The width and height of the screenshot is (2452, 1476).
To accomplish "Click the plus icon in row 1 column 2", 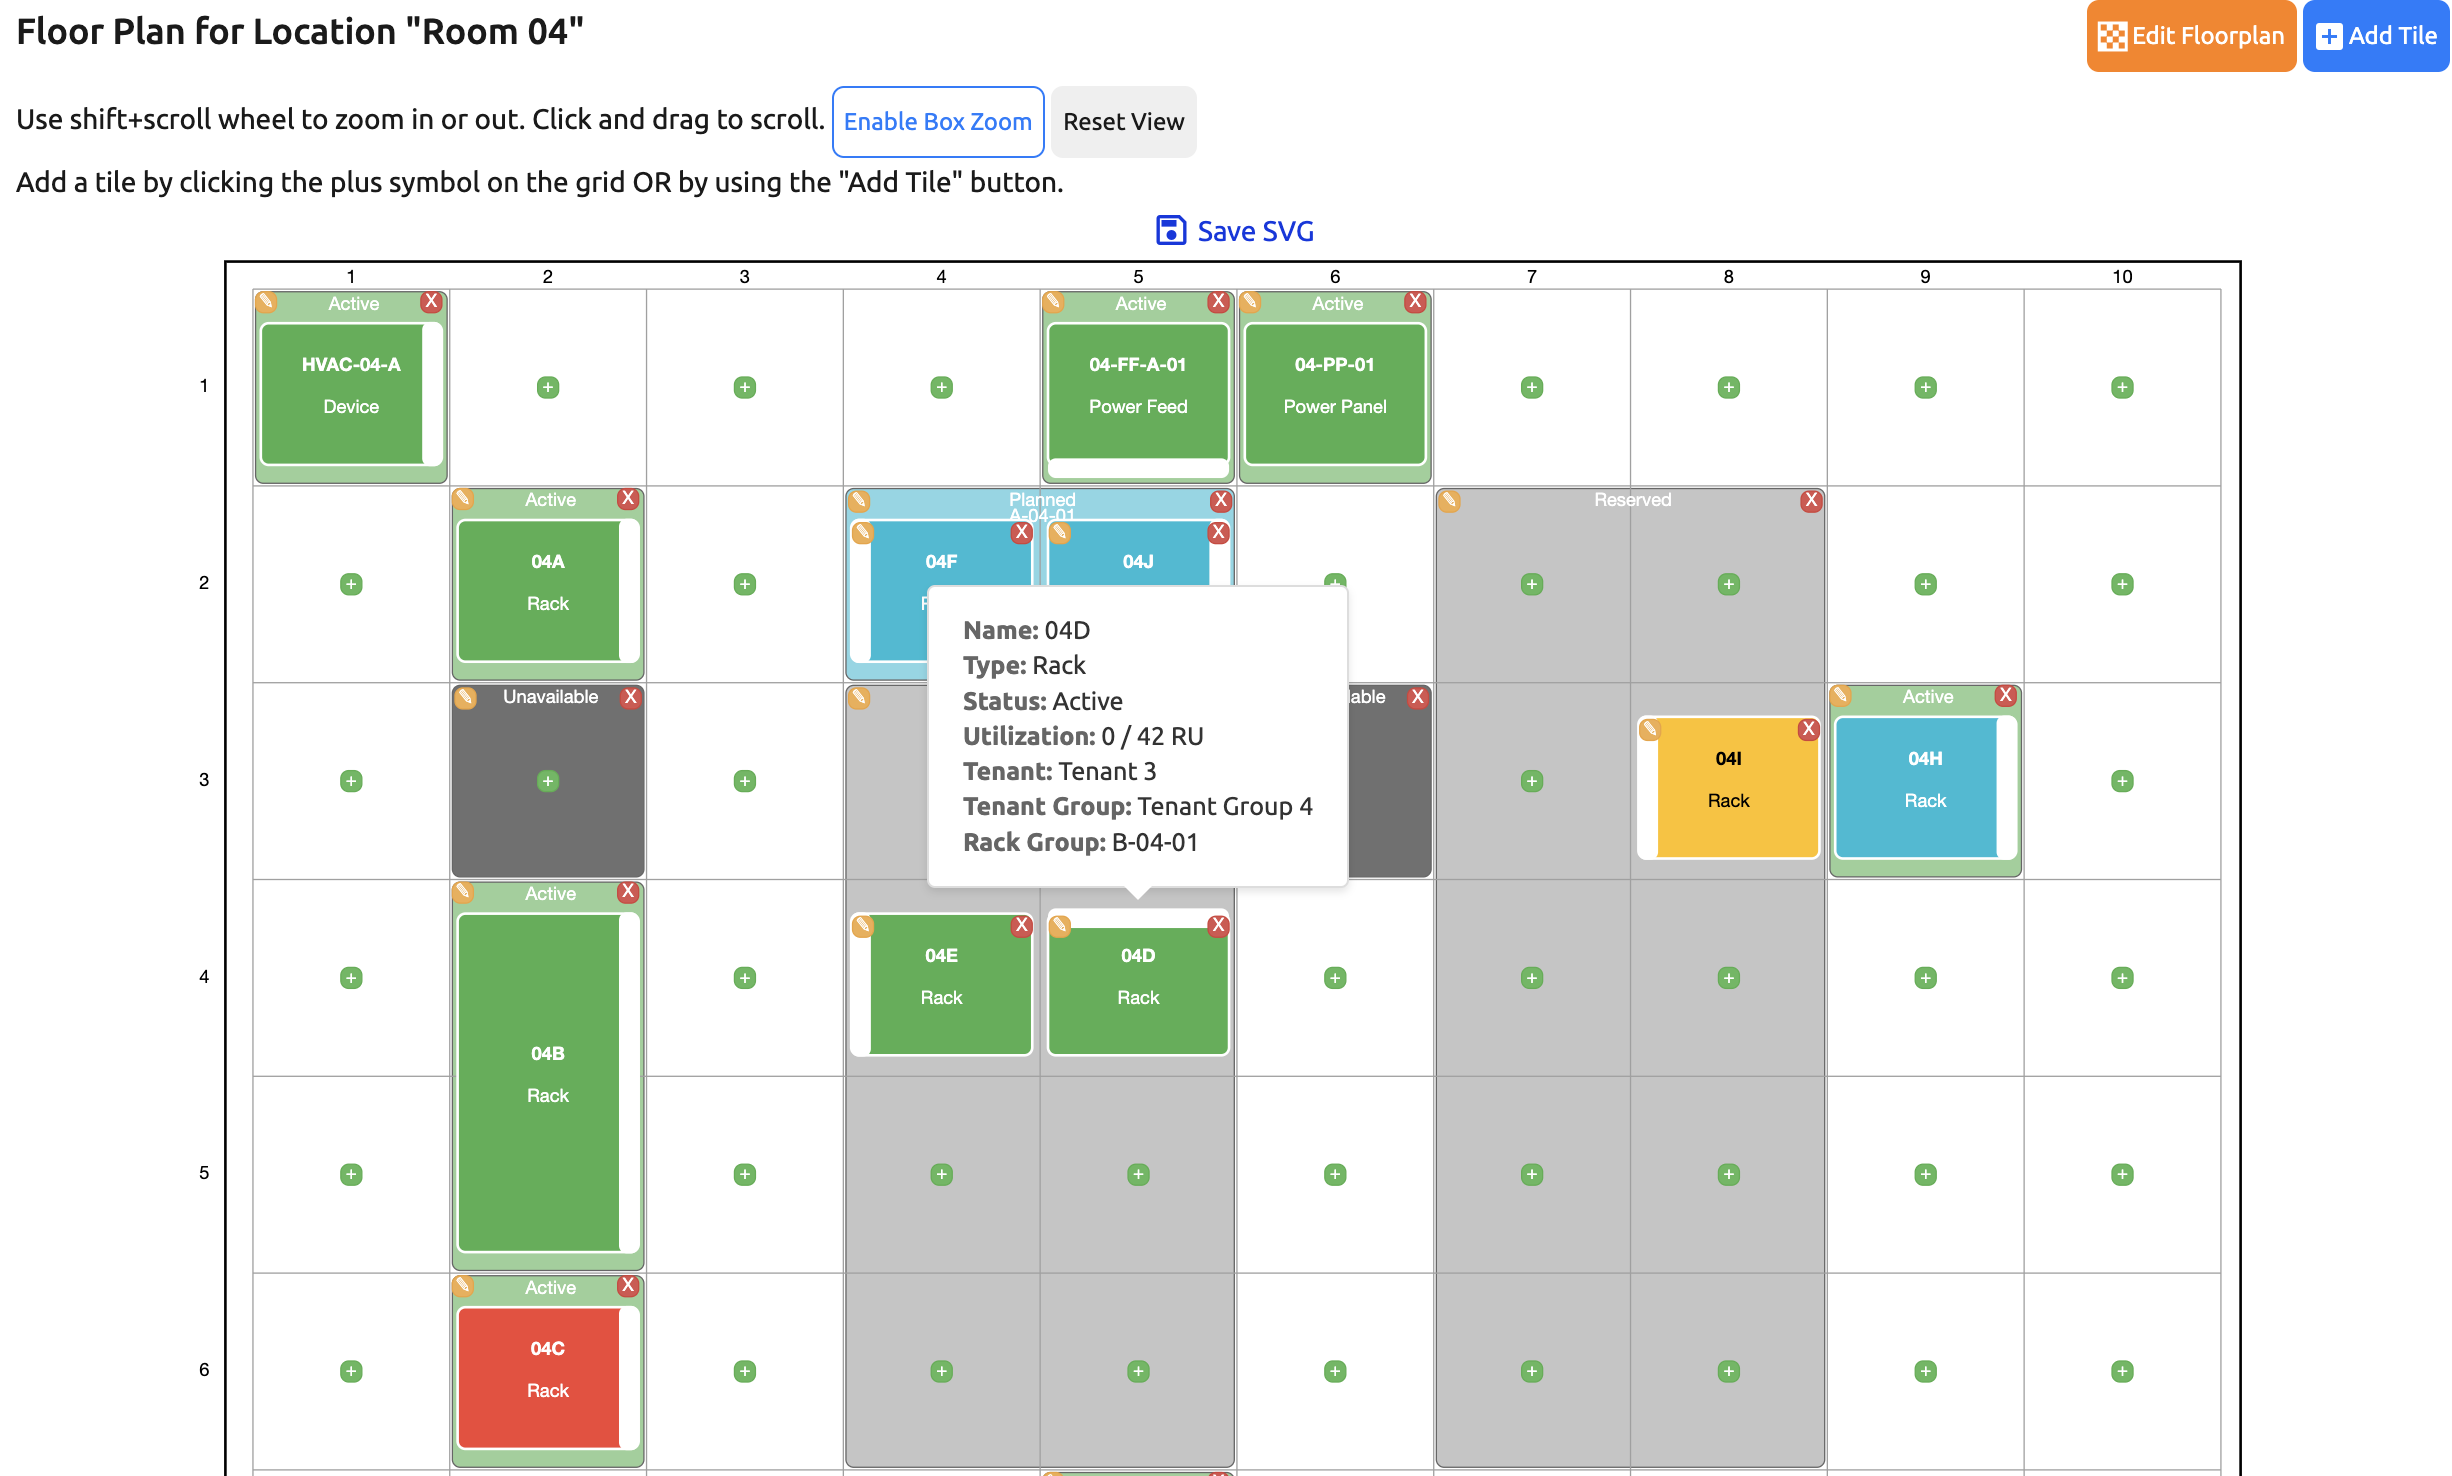I will tap(547, 387).
